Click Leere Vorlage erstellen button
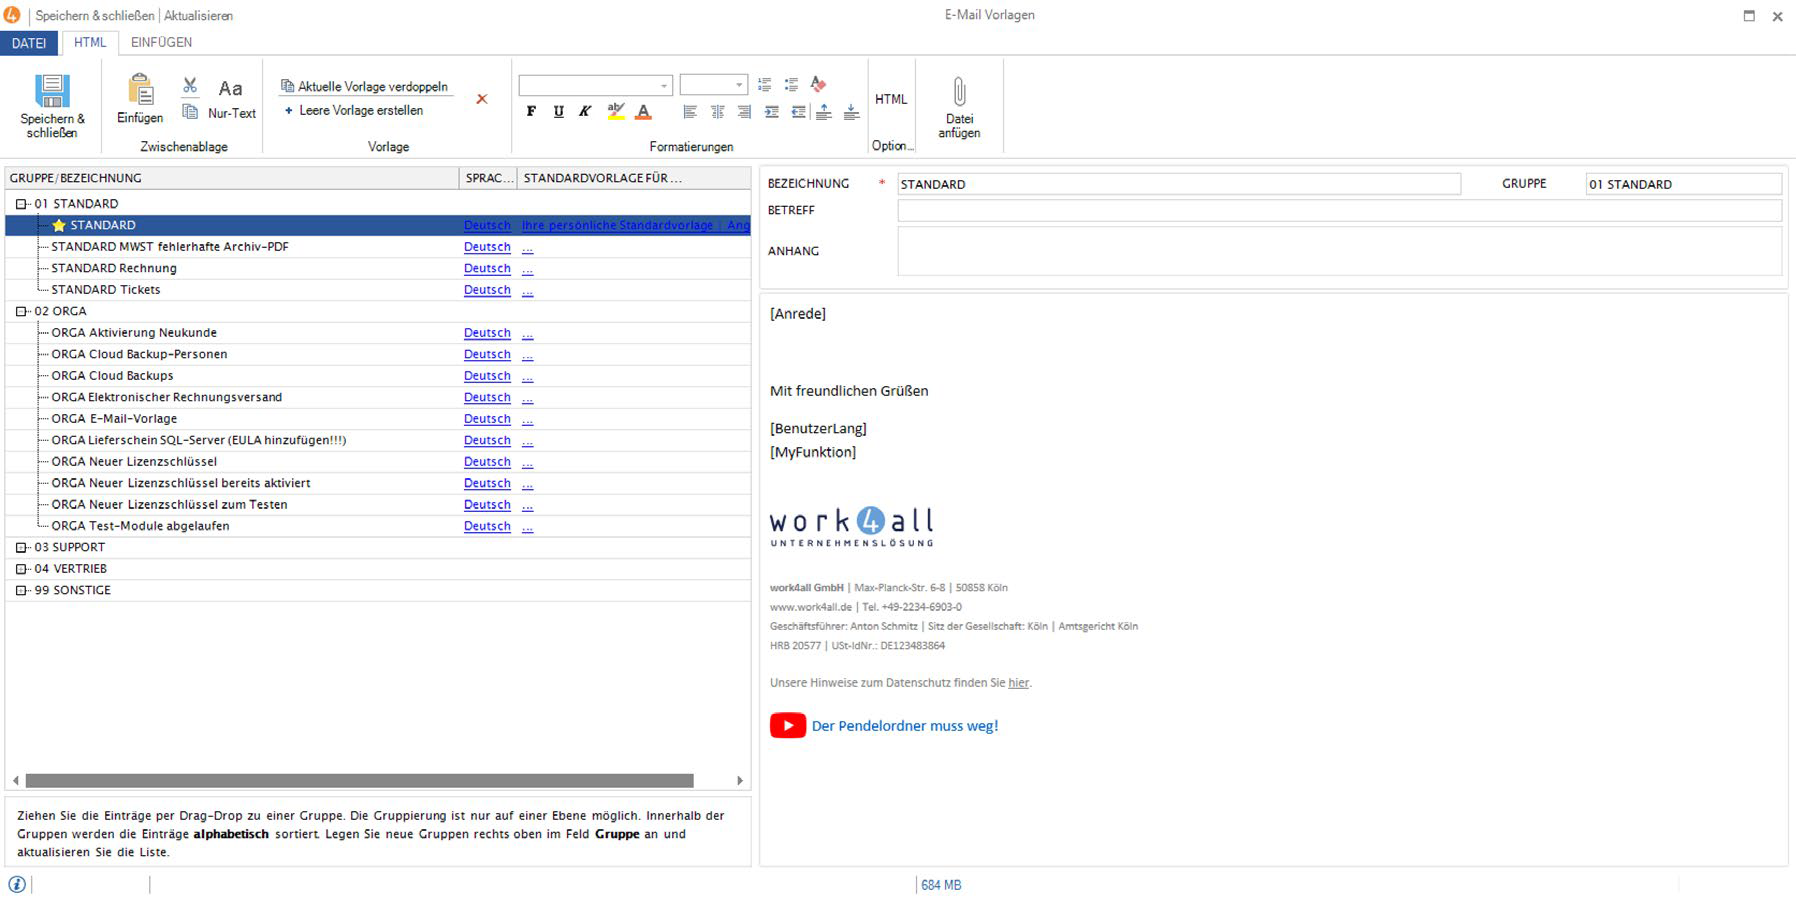The image size is (1796, 899). [354, 111]
